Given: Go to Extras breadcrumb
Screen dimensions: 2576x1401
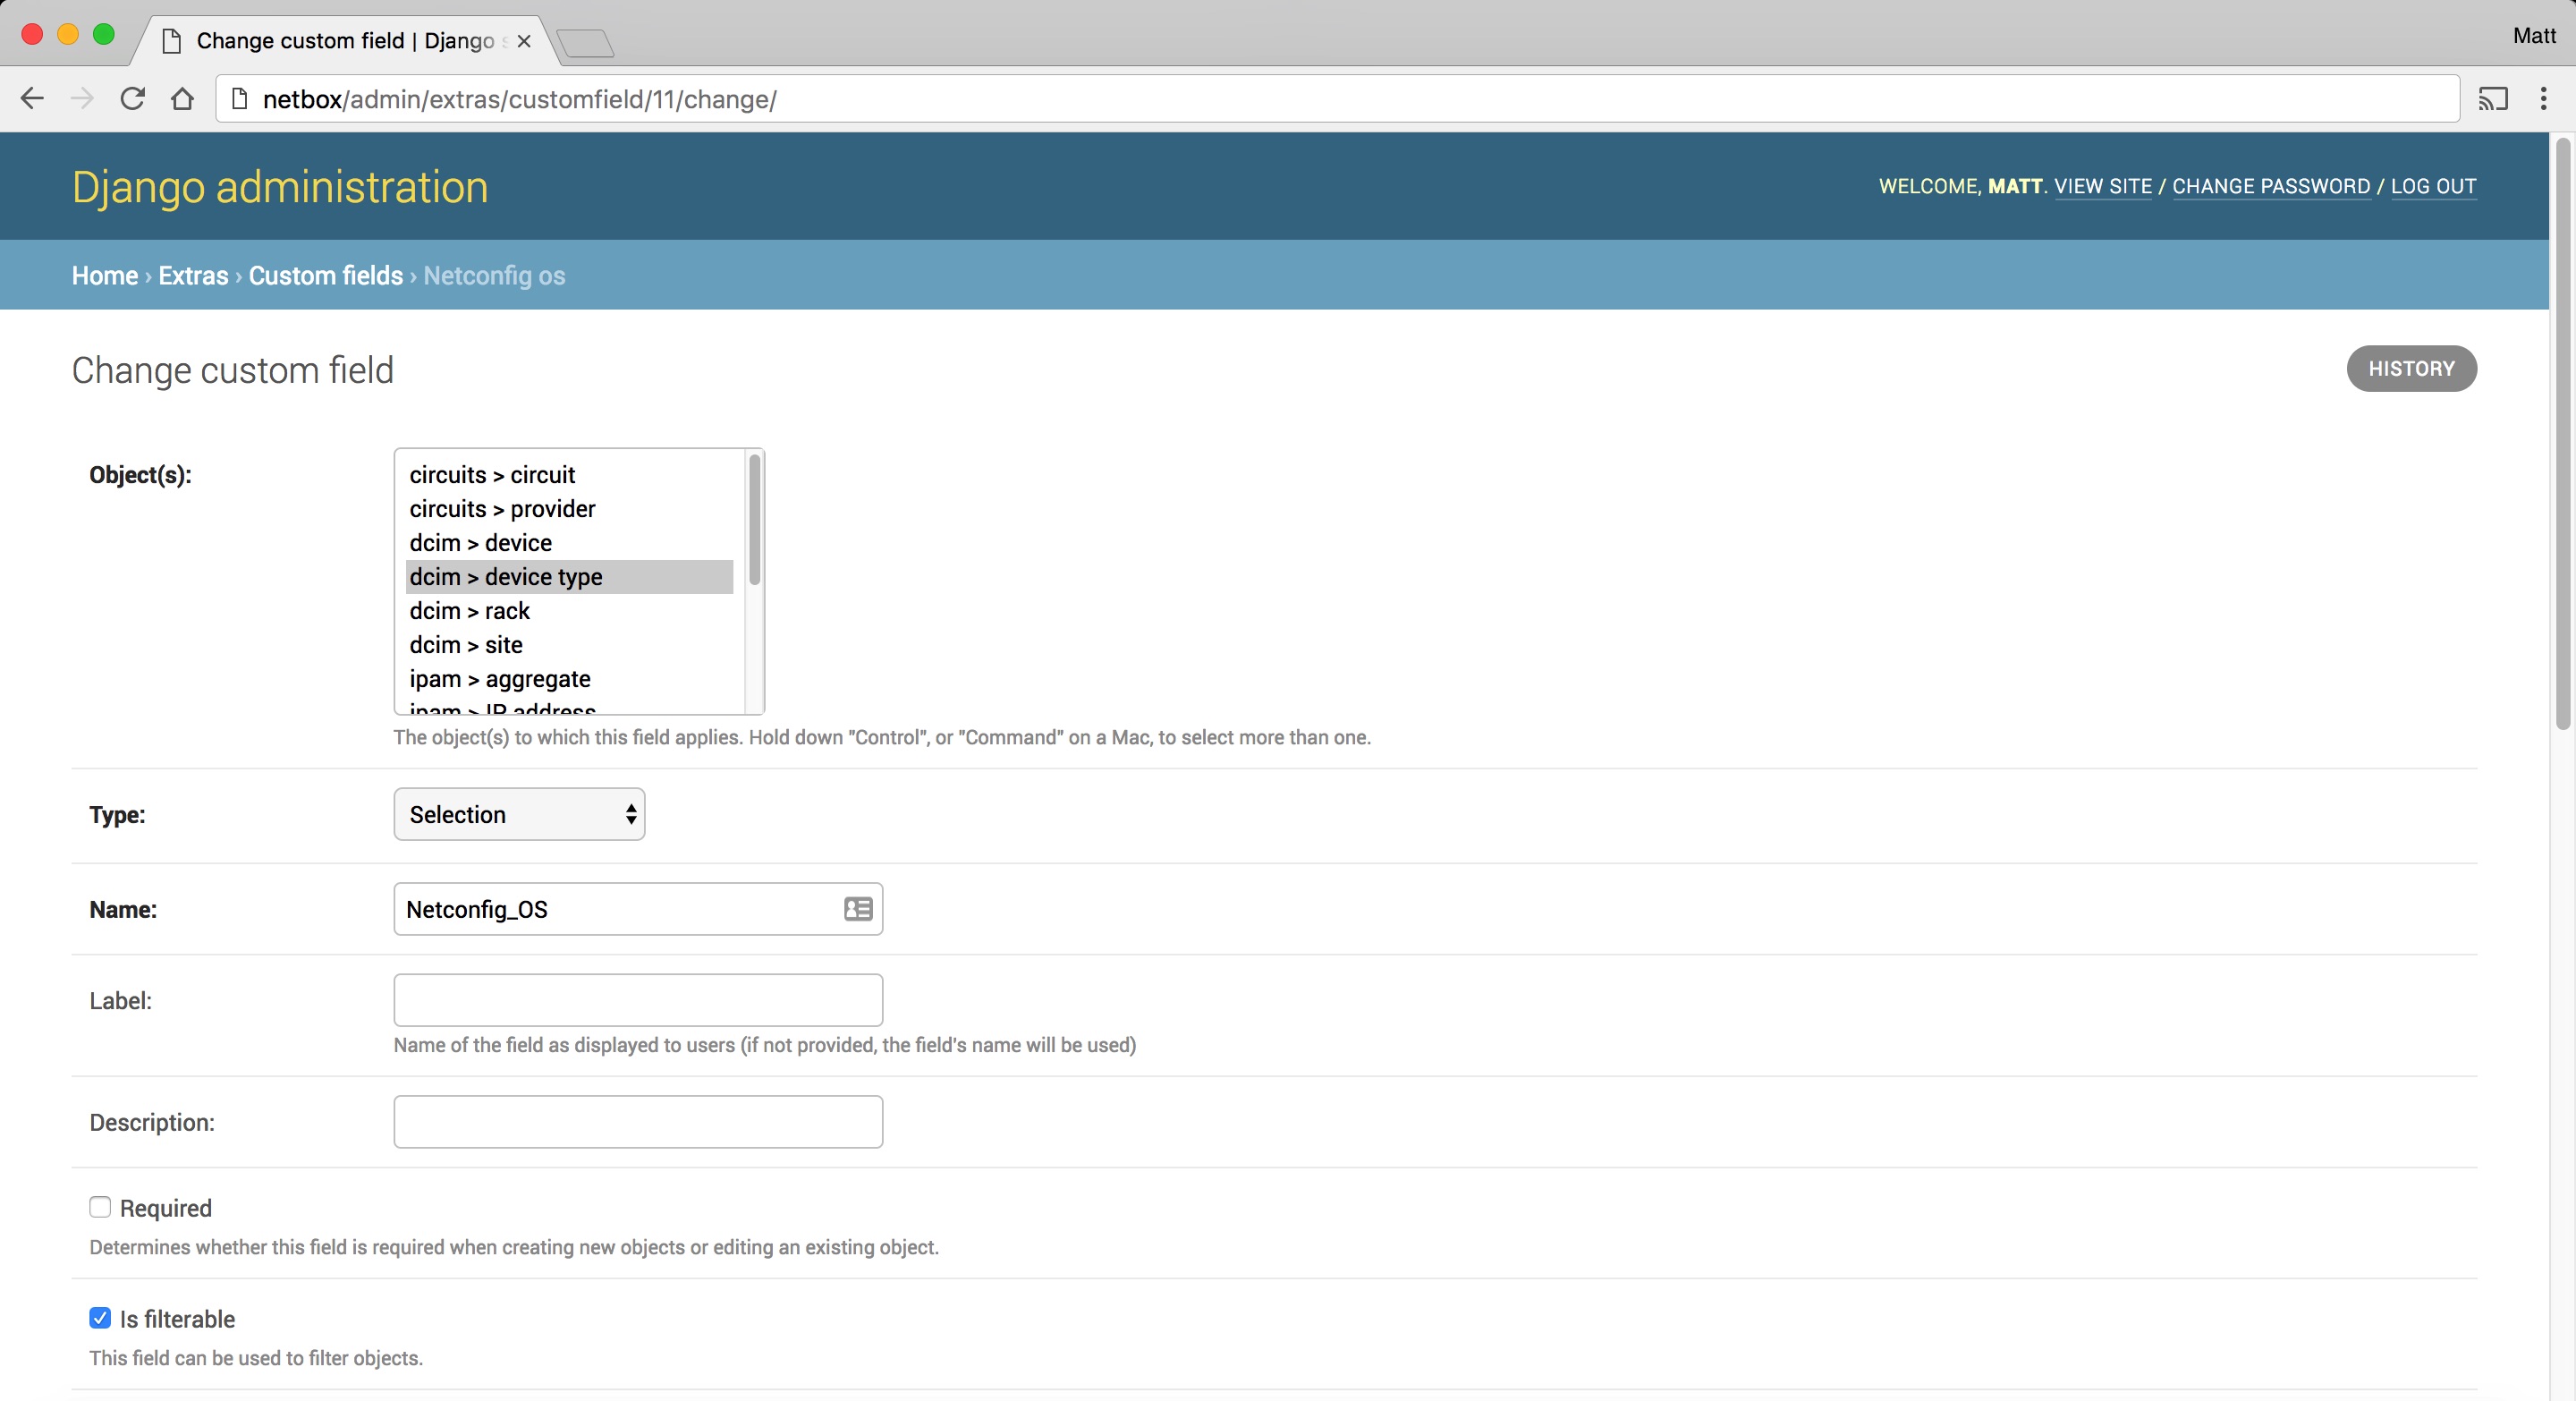Looking at the screenshot, I should click(193, 276).
